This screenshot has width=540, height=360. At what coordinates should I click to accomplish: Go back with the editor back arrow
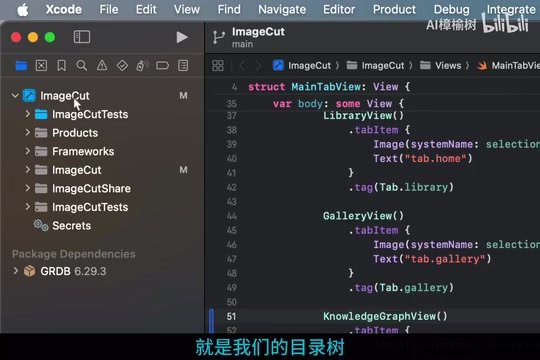(x=242, y=65)
